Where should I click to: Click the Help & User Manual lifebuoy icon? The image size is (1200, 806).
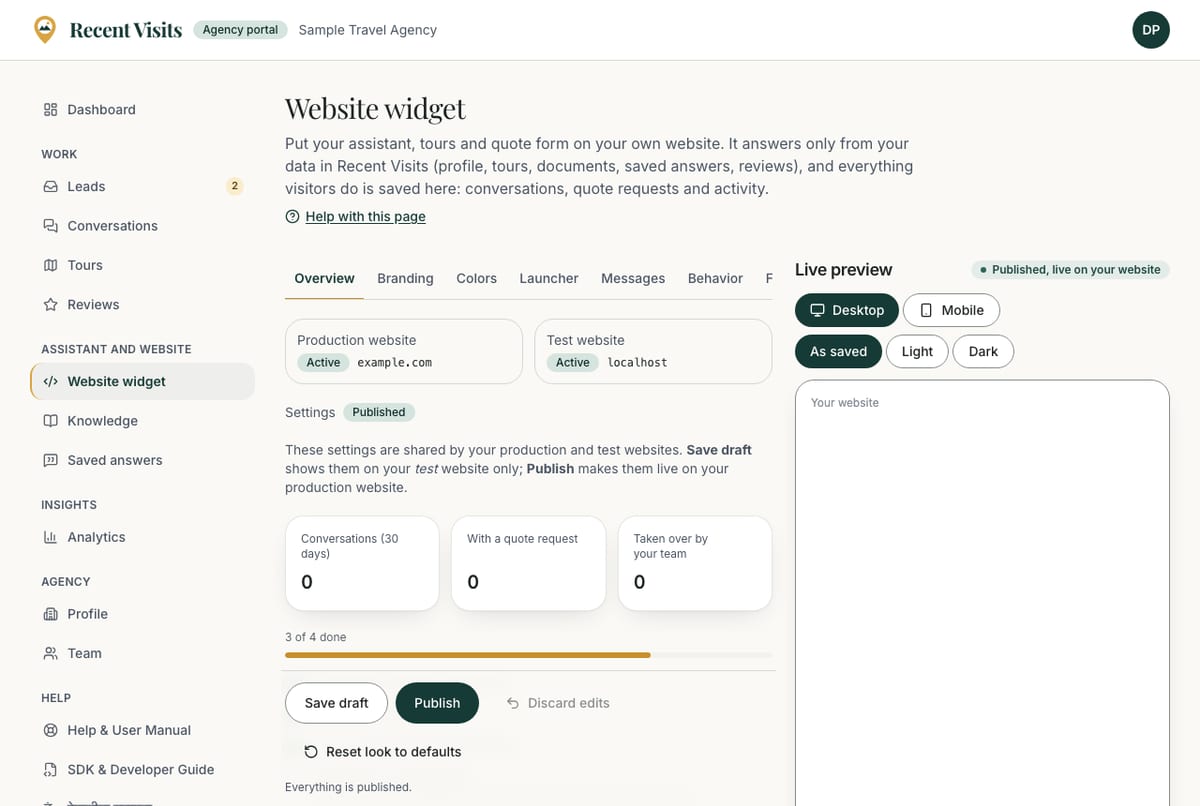[50, 731]
